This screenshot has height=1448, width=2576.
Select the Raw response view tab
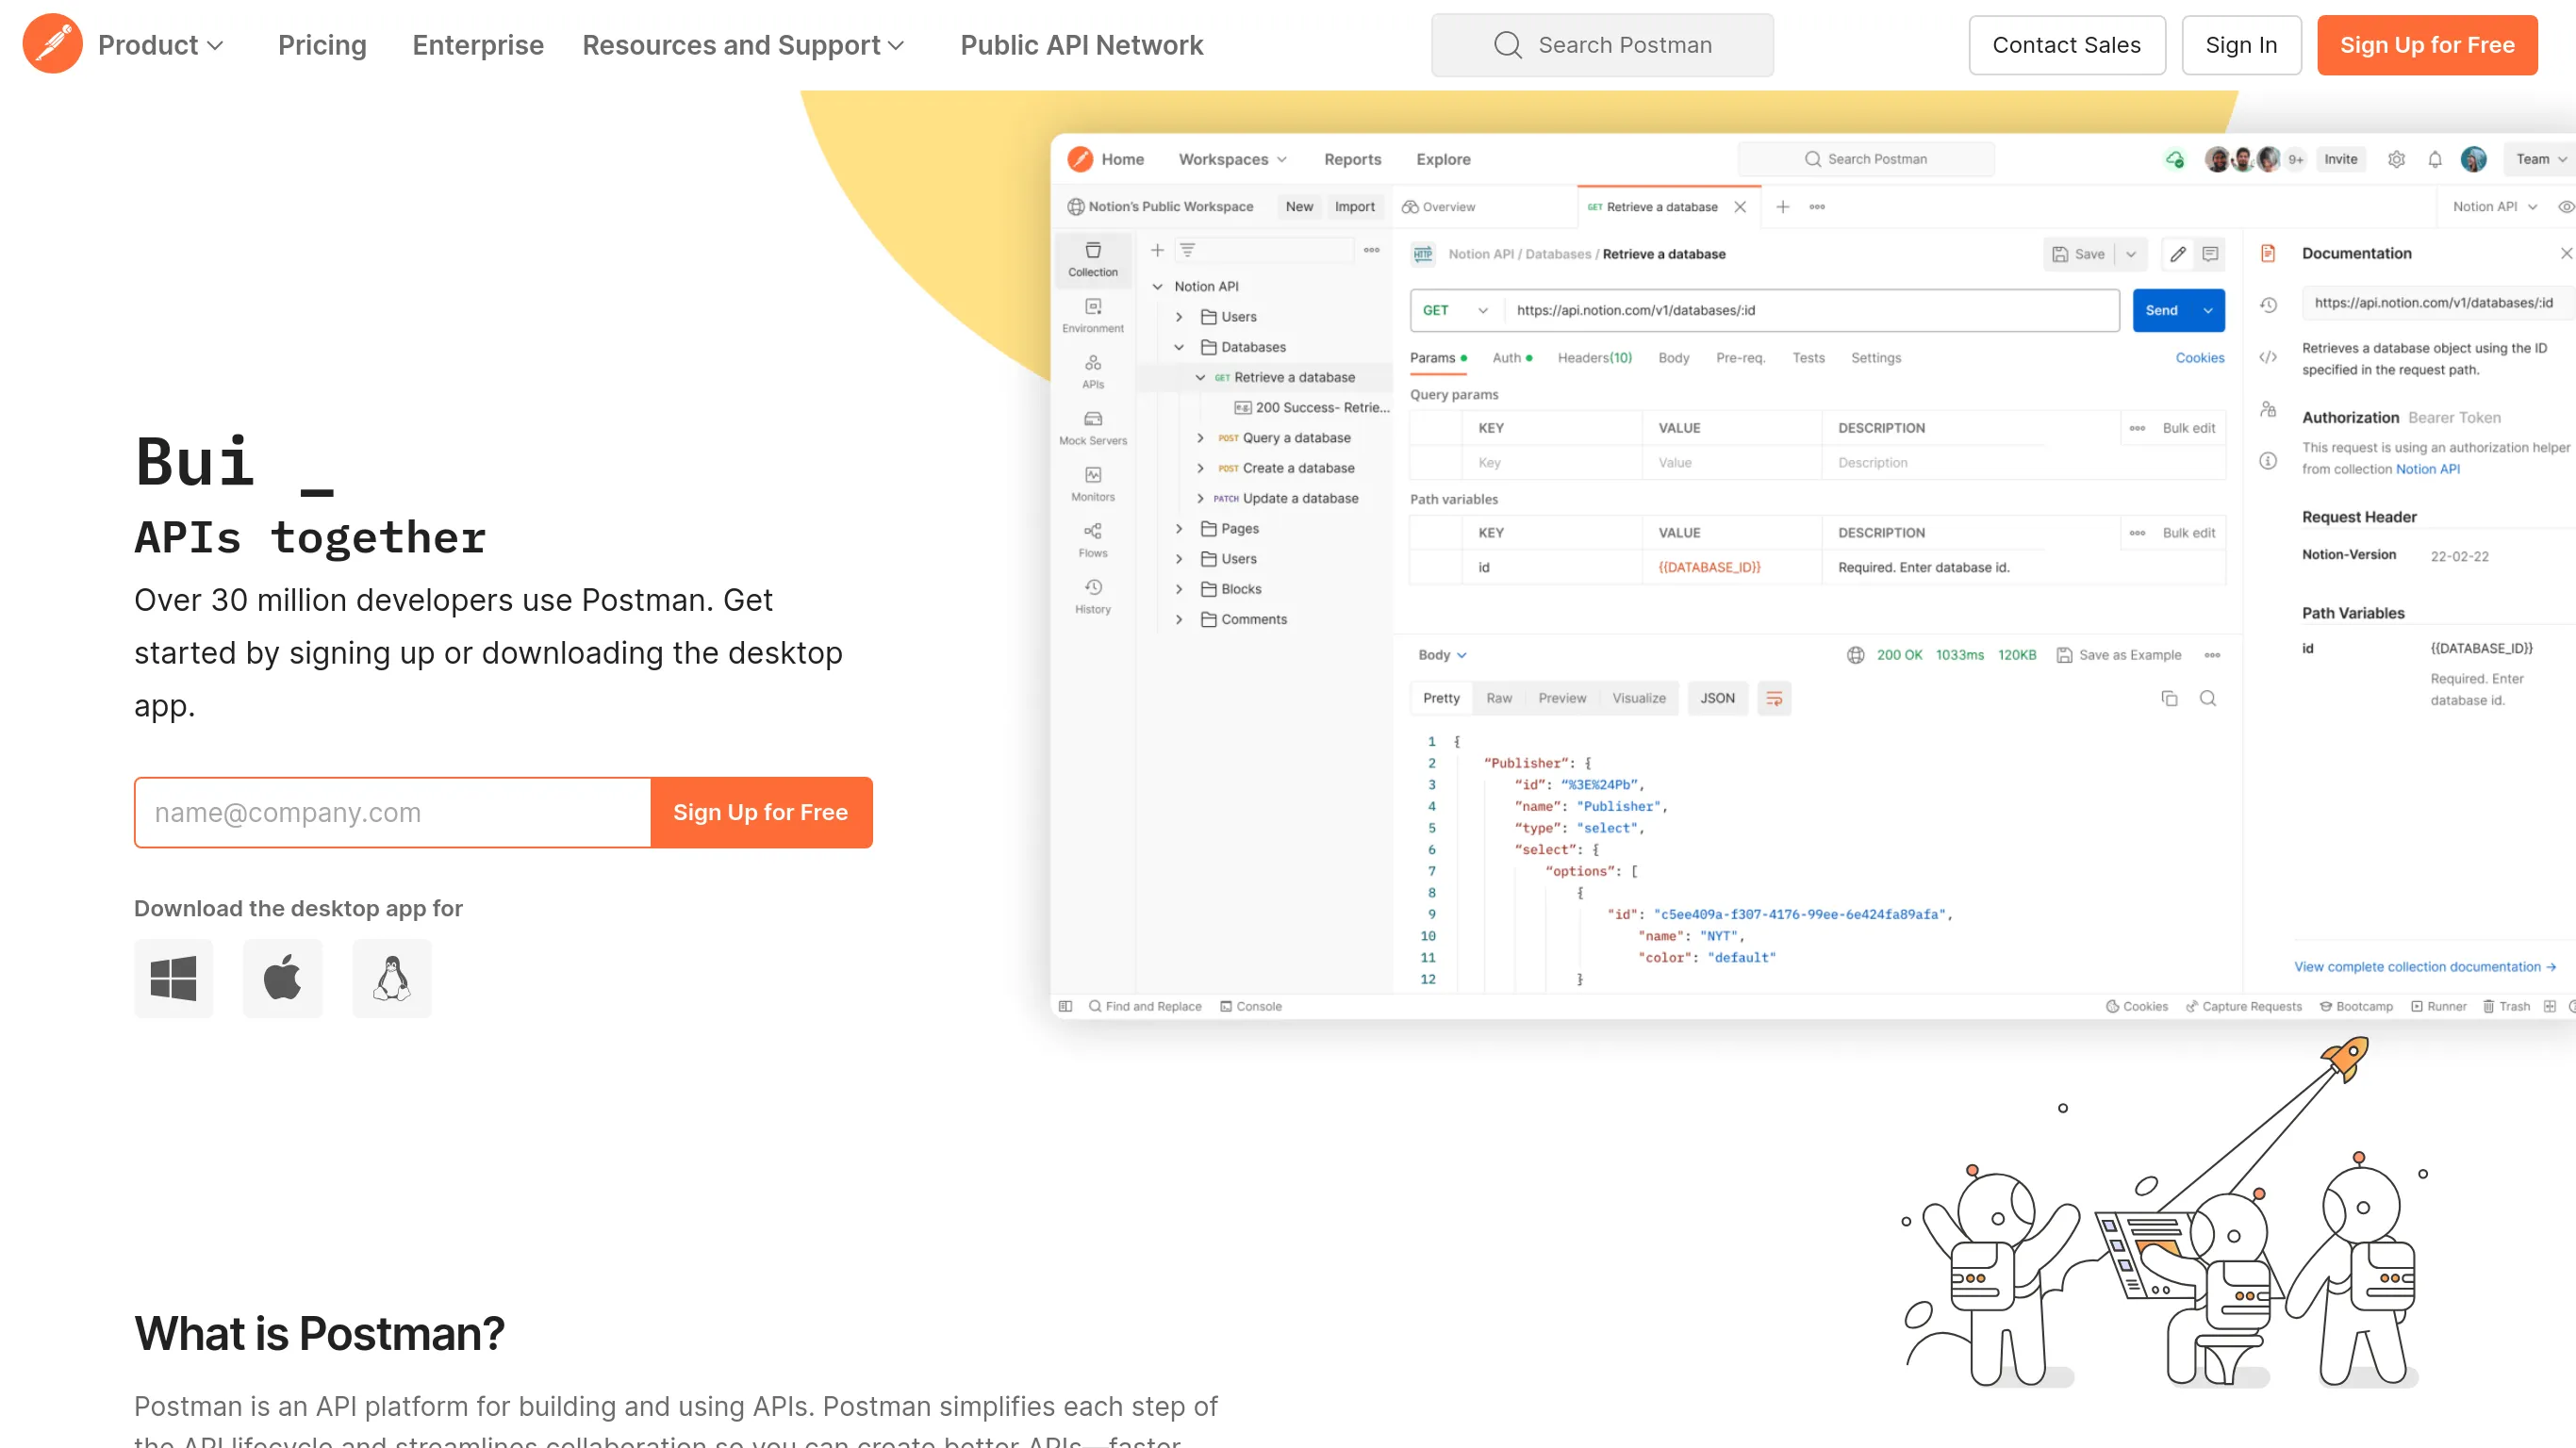(1498, 698)
